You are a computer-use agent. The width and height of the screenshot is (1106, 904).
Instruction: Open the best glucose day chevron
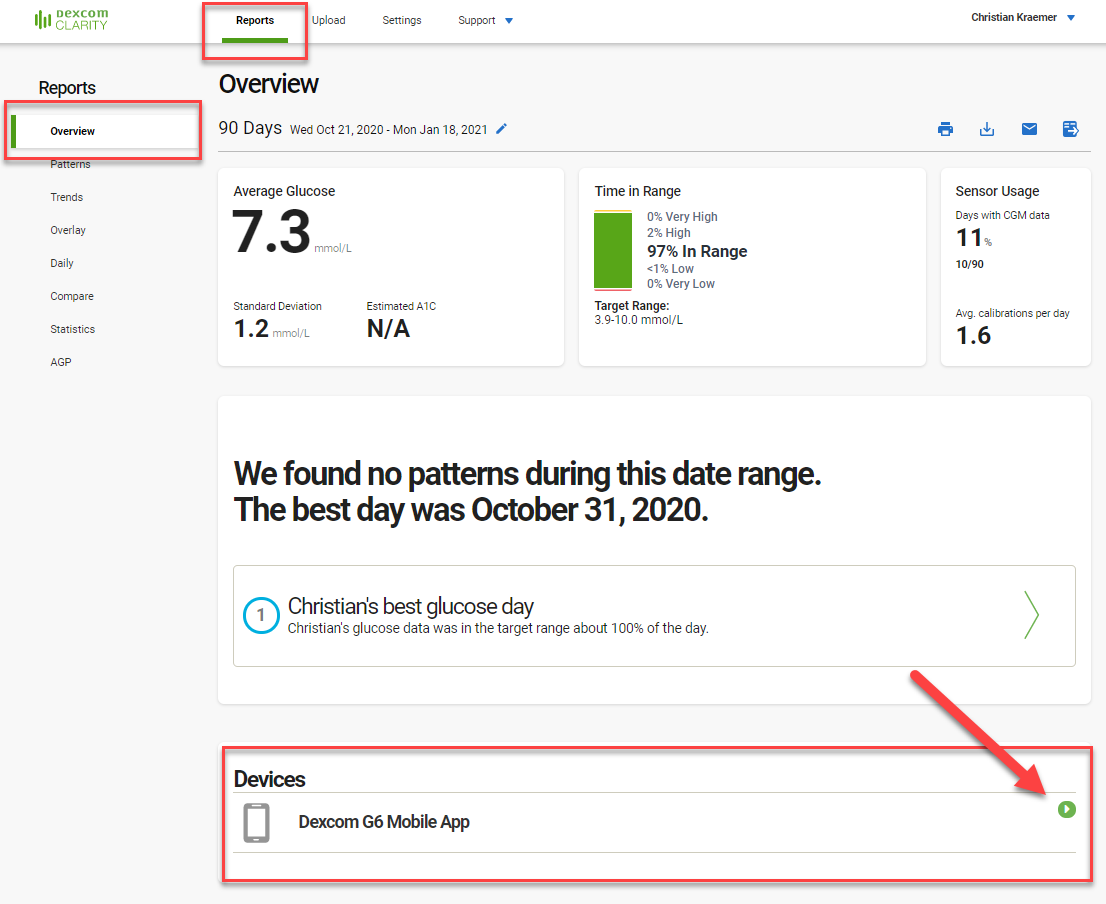click(1031, 615)
